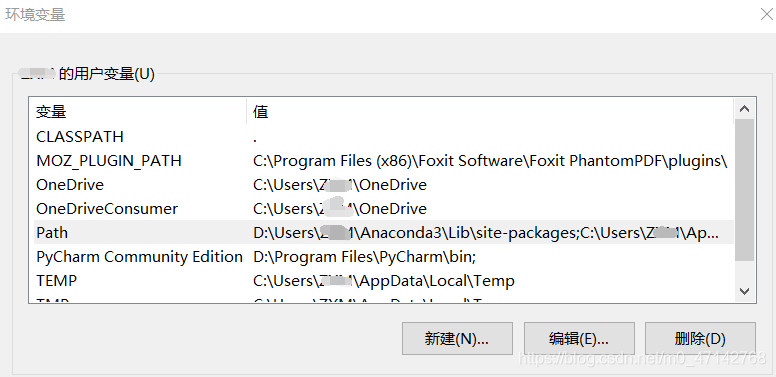Click the PyCharm\bin path value
776x377 pixels.
point(364,257)
